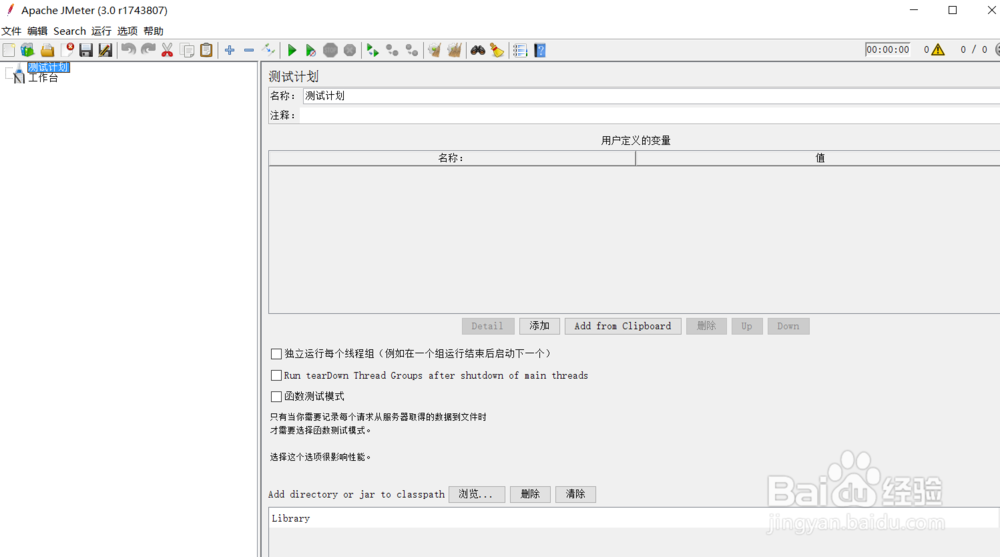Enable run thread groups consecutively checkbox
The width and height of the screenshot is (1000, 557).
[x=276, y=353]
